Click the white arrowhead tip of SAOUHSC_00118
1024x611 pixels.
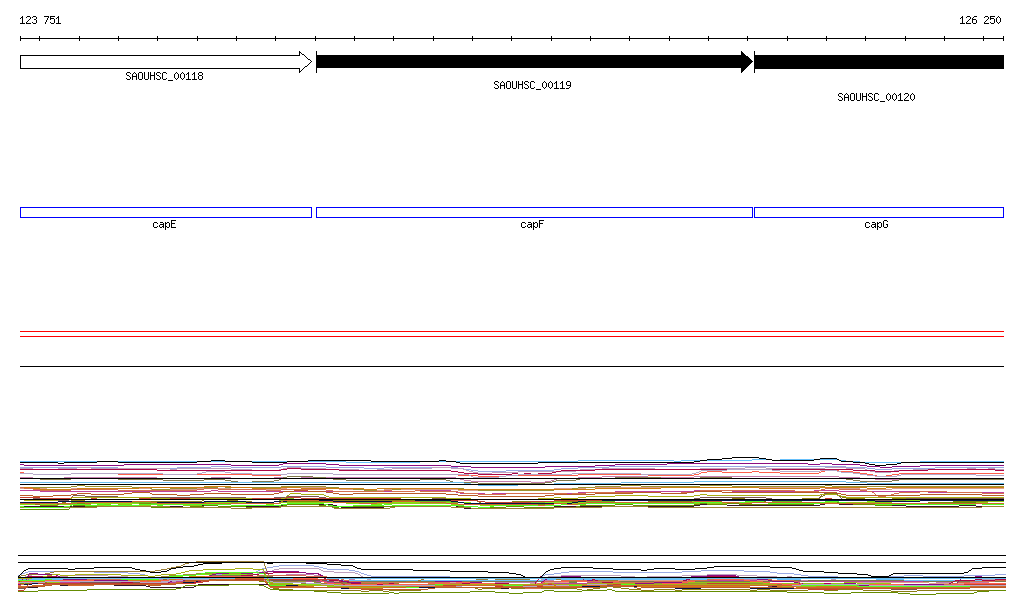(x=306, y=62)
